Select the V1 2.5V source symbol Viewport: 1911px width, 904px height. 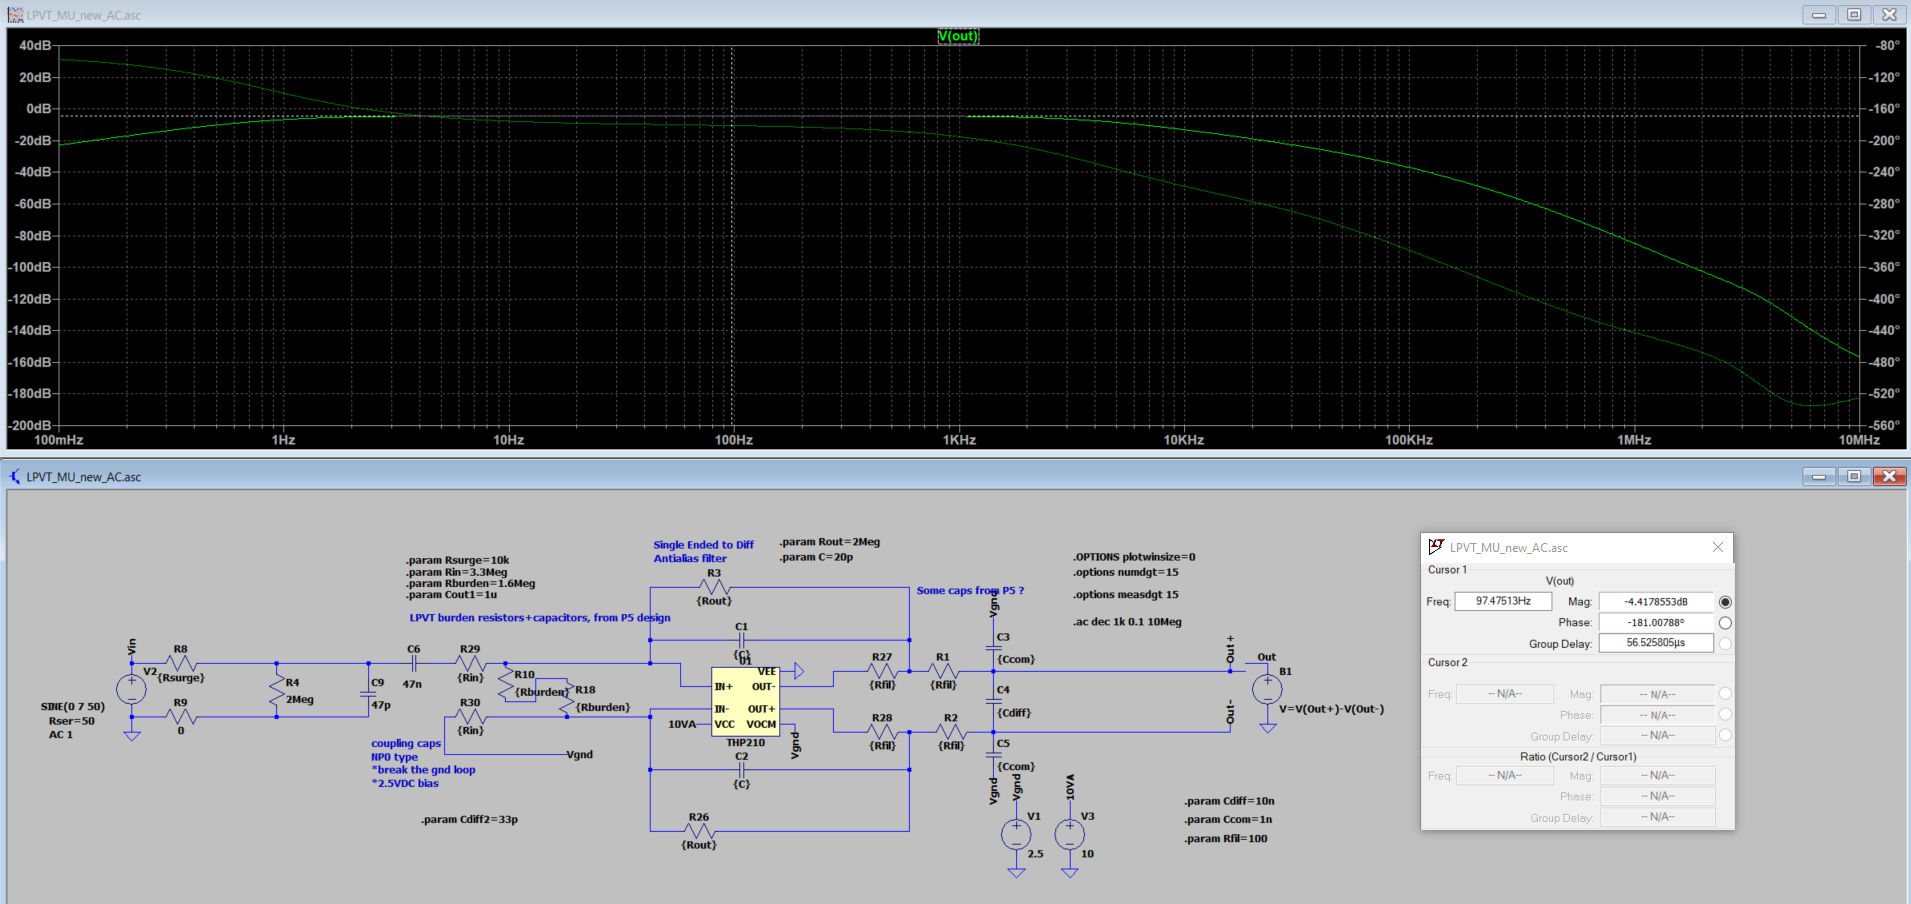(x=1016, y=833)
